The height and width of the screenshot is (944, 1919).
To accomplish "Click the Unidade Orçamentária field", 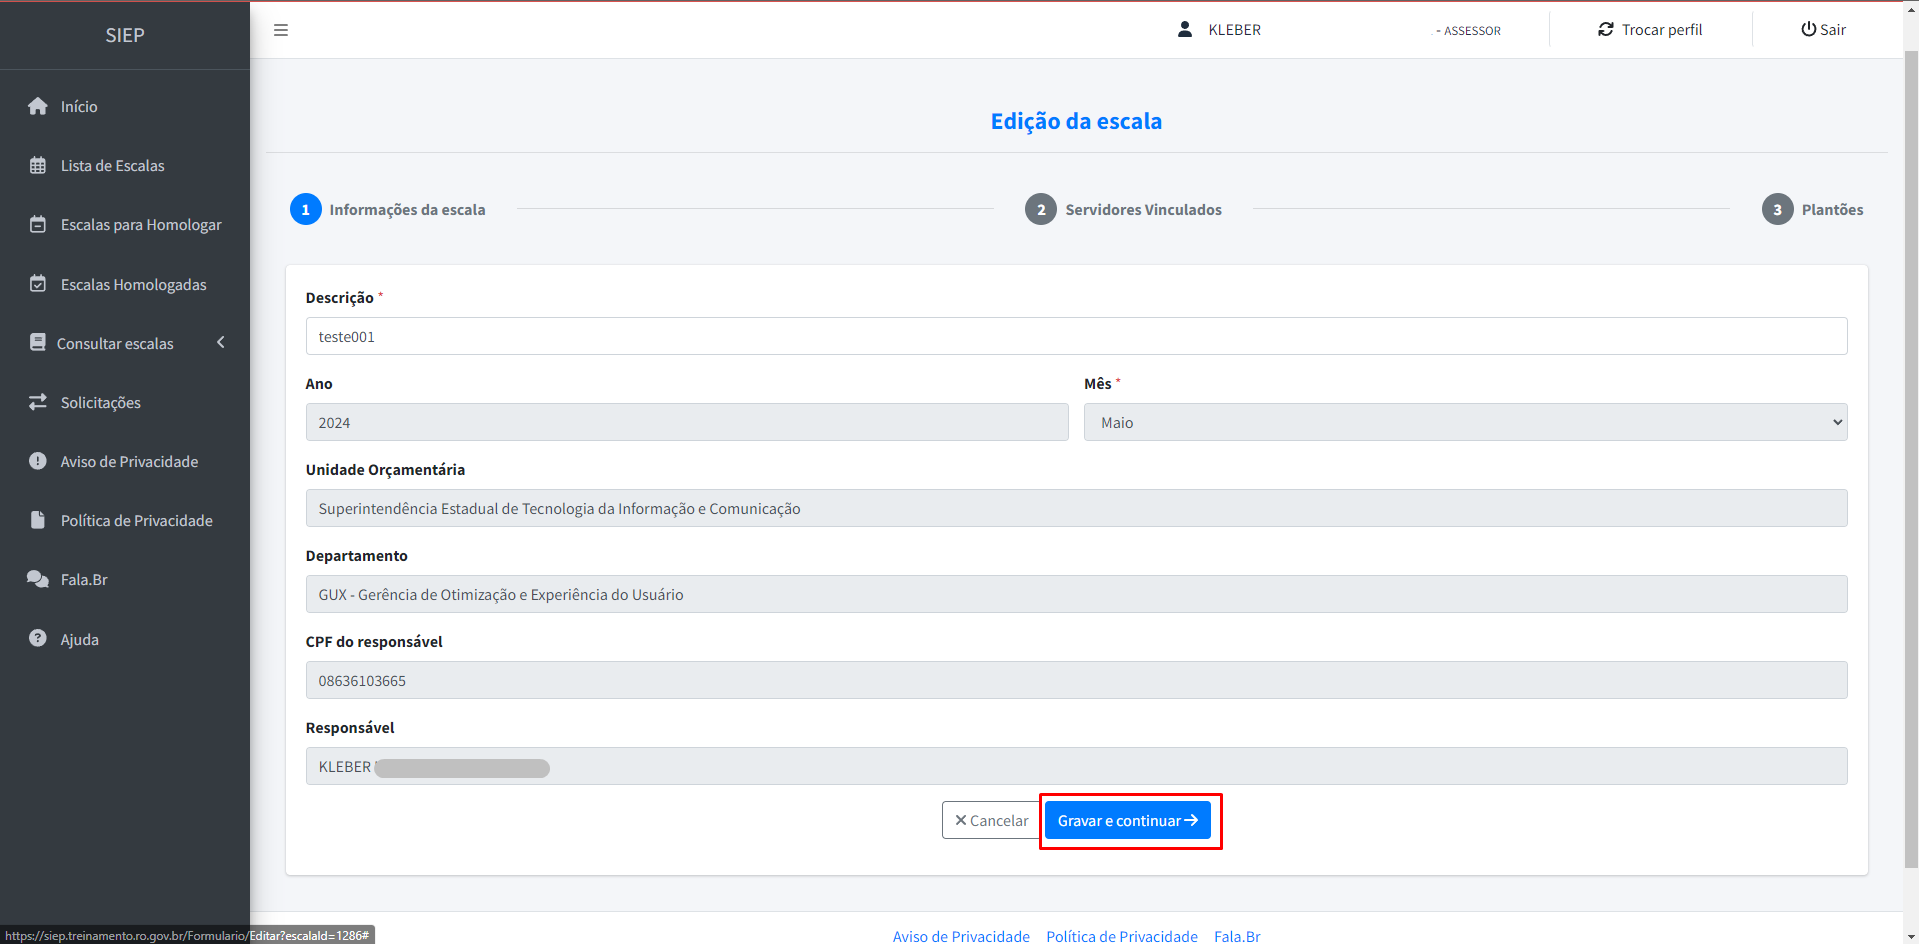I will tap(1076, 508).
